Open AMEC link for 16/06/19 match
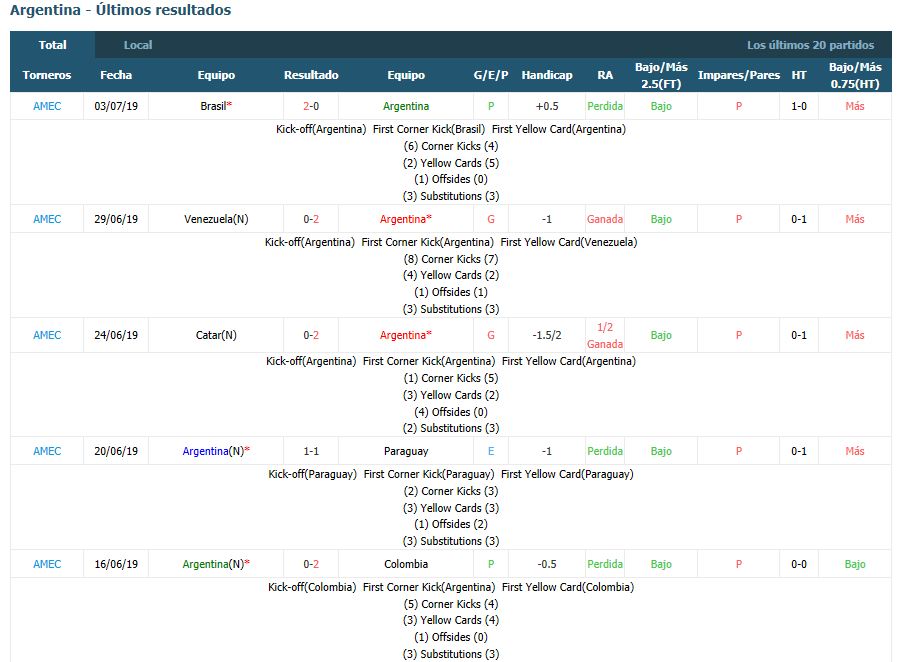The image size is (898, 662). [47, 564]
